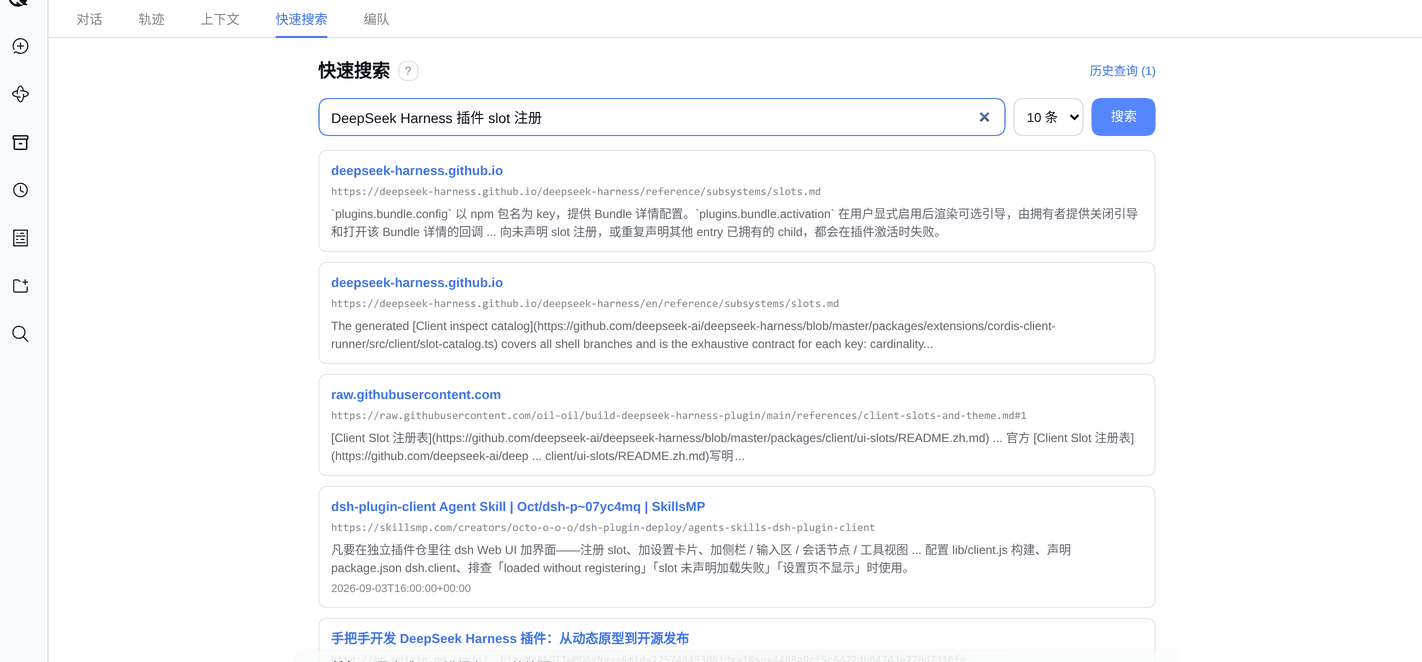Screen dimensions: 1422x662
Task: Click snippet starting with `plugins.bundle.config`
Action: click(734, 223)
